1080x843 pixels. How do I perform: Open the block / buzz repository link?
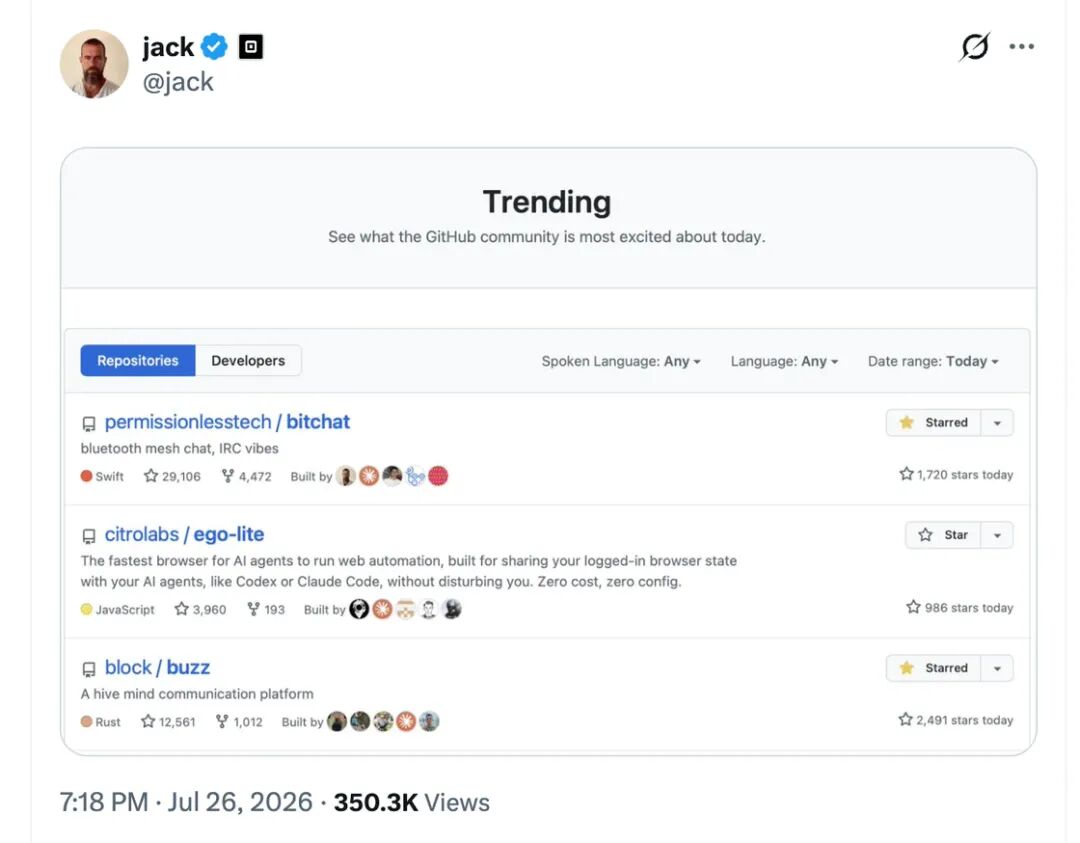pos(157,667)
